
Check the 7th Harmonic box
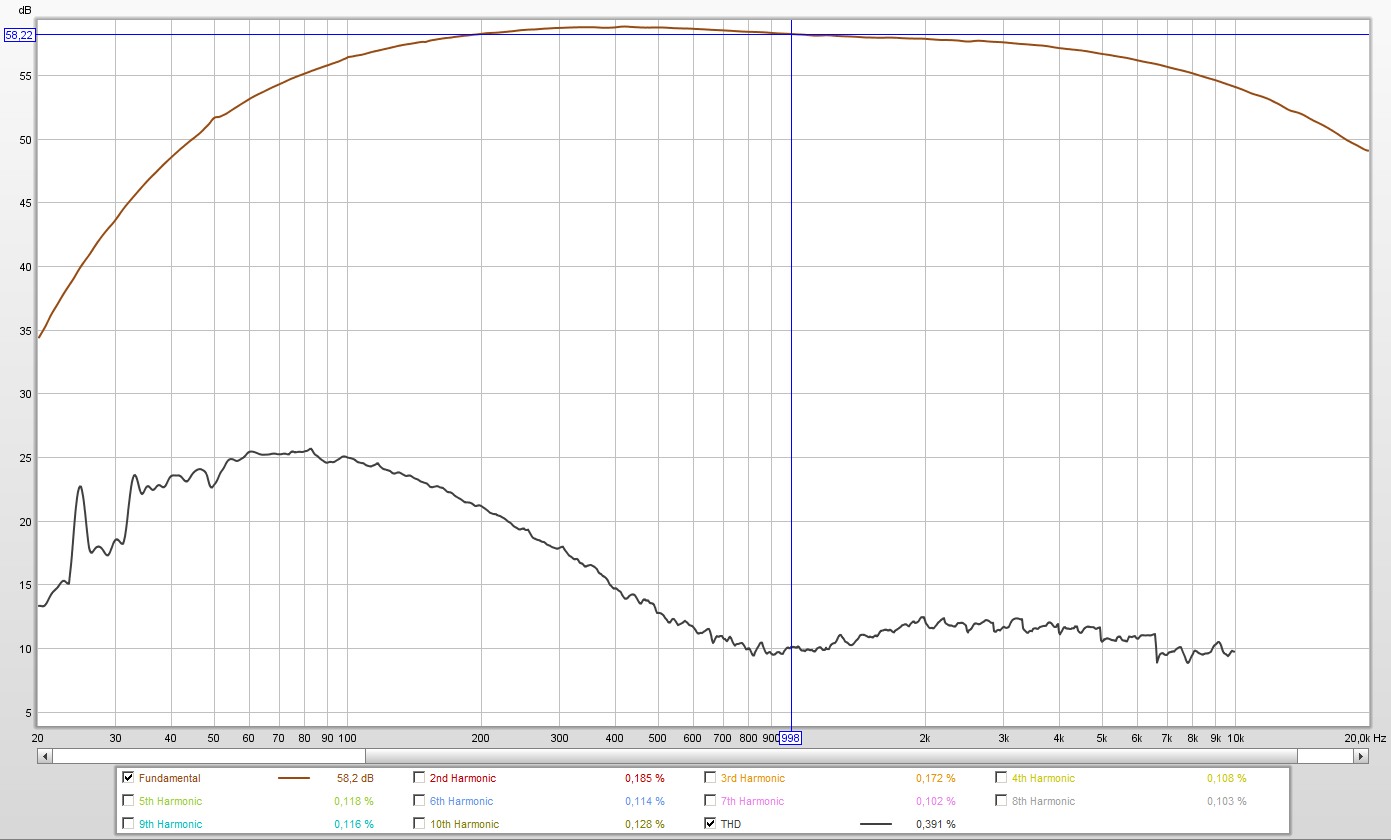tap(710, 801)
